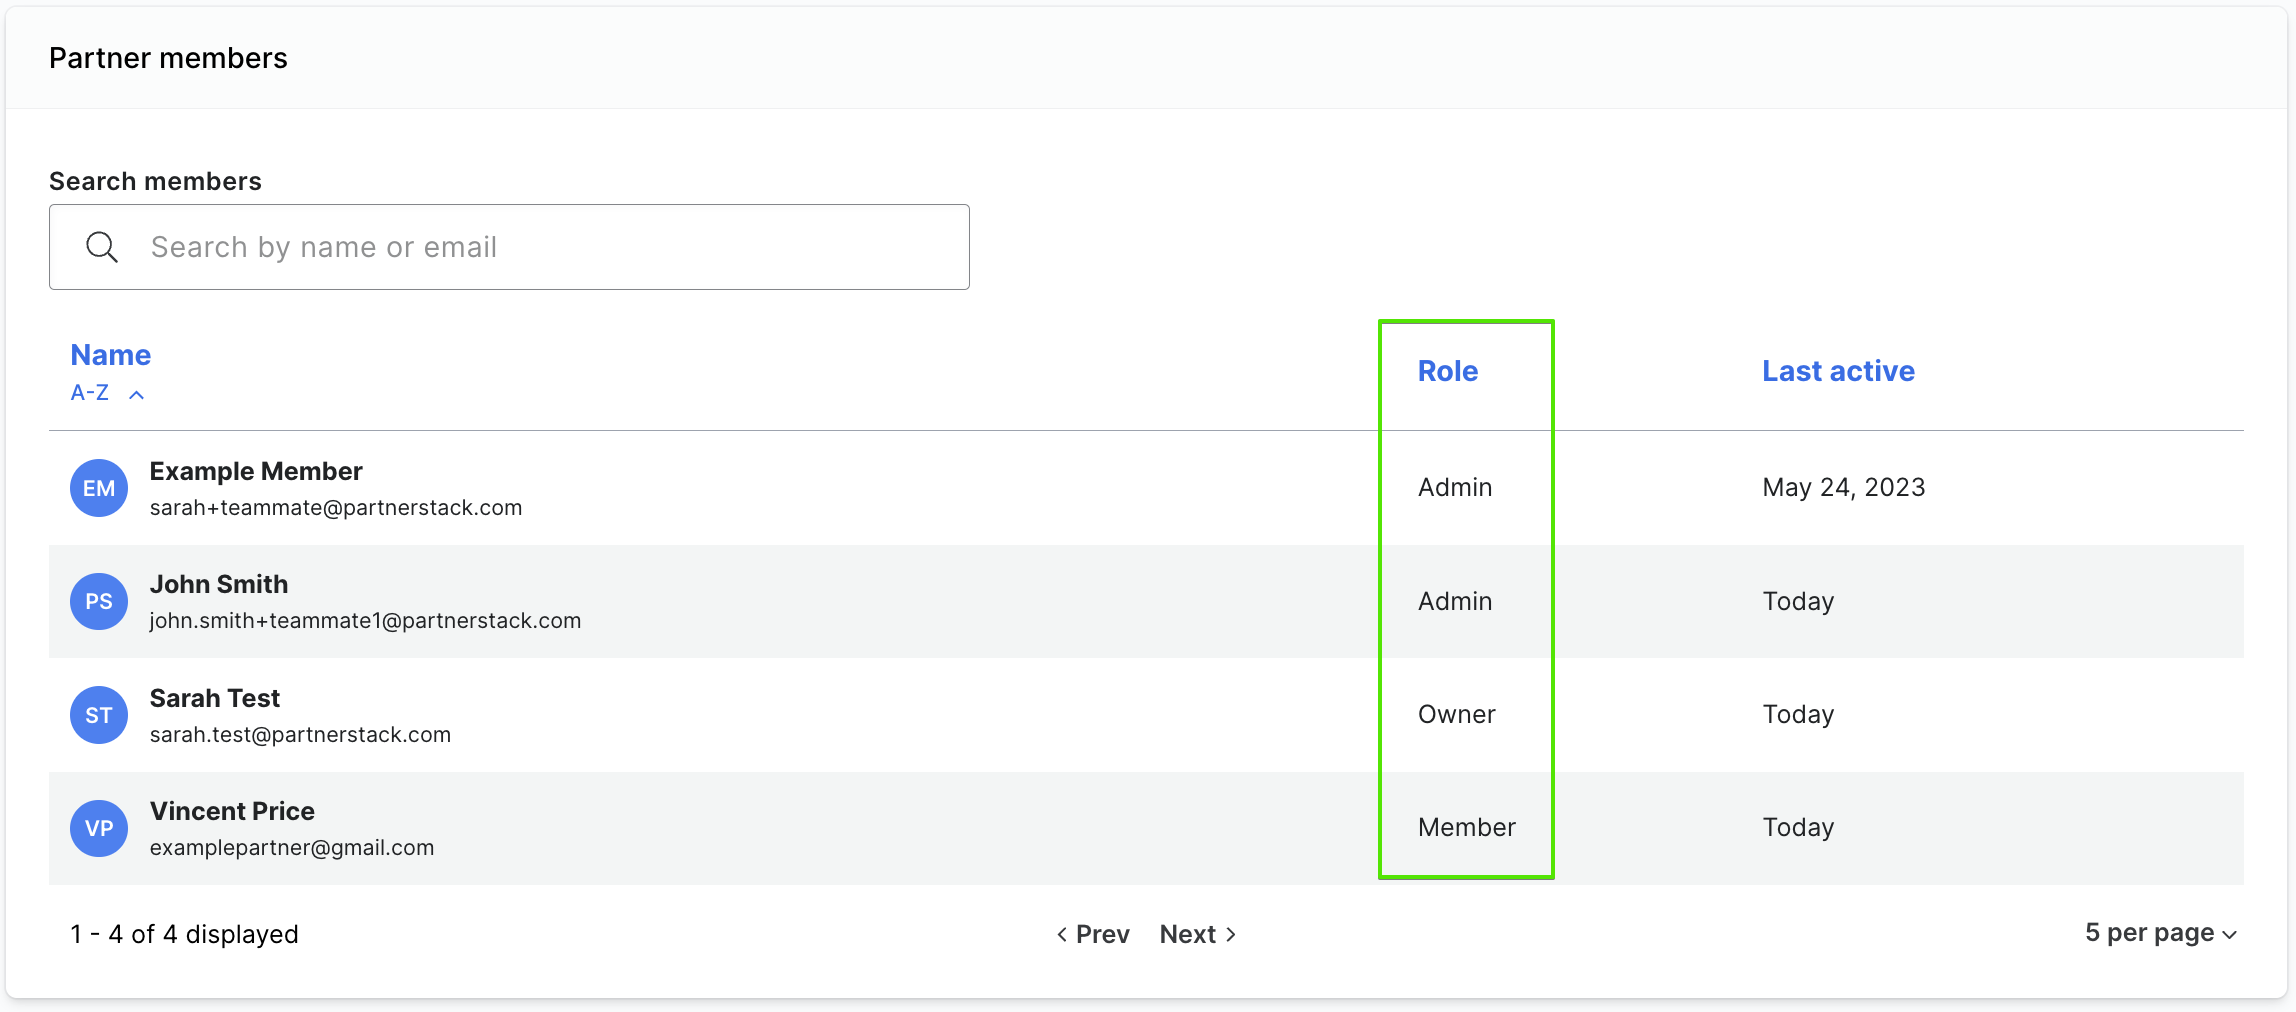2296x1012 pixels.
Task: Toggle the A-Z sort order chevron
Action: pos(137,395)
